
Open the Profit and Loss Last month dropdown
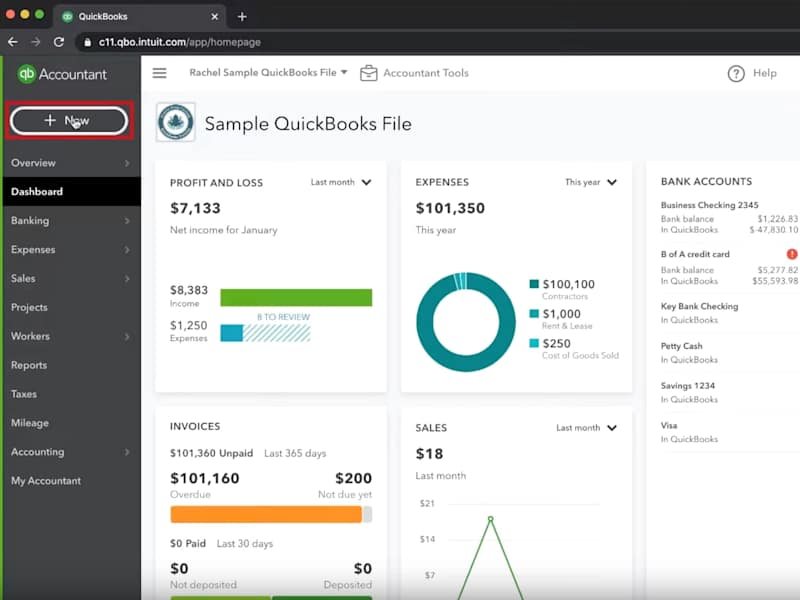click(x=341, y=182)
